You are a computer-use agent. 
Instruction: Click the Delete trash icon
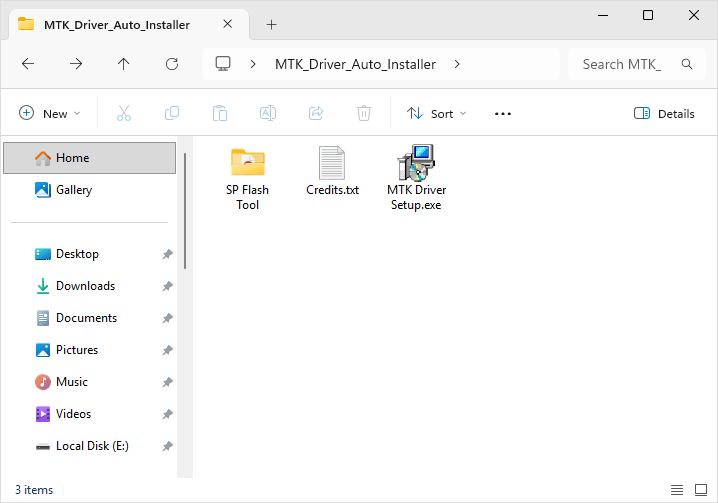[364, 113]
